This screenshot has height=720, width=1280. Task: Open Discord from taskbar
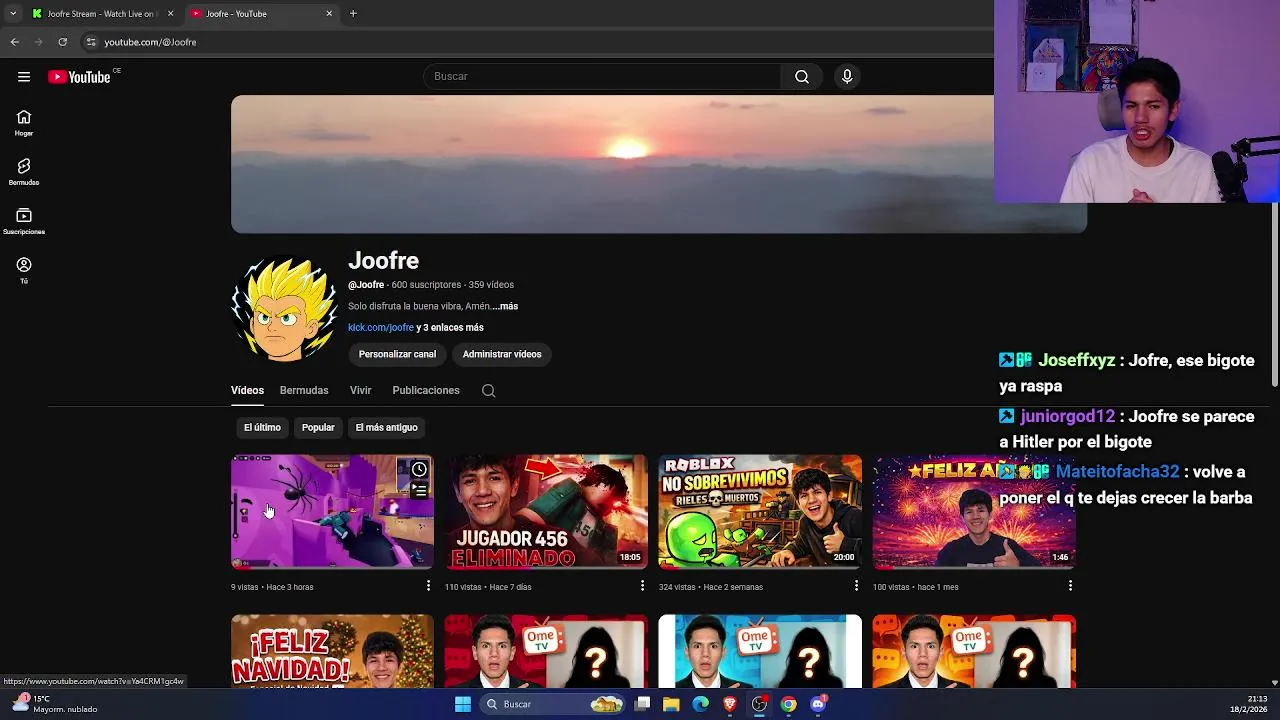pyautogui.click(x=818, y=704)
